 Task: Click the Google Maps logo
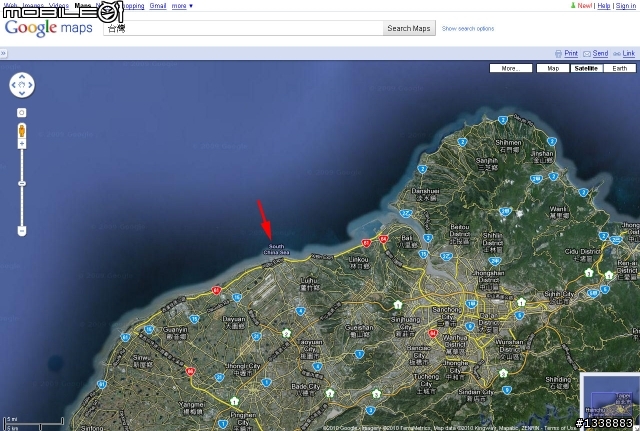49,28
